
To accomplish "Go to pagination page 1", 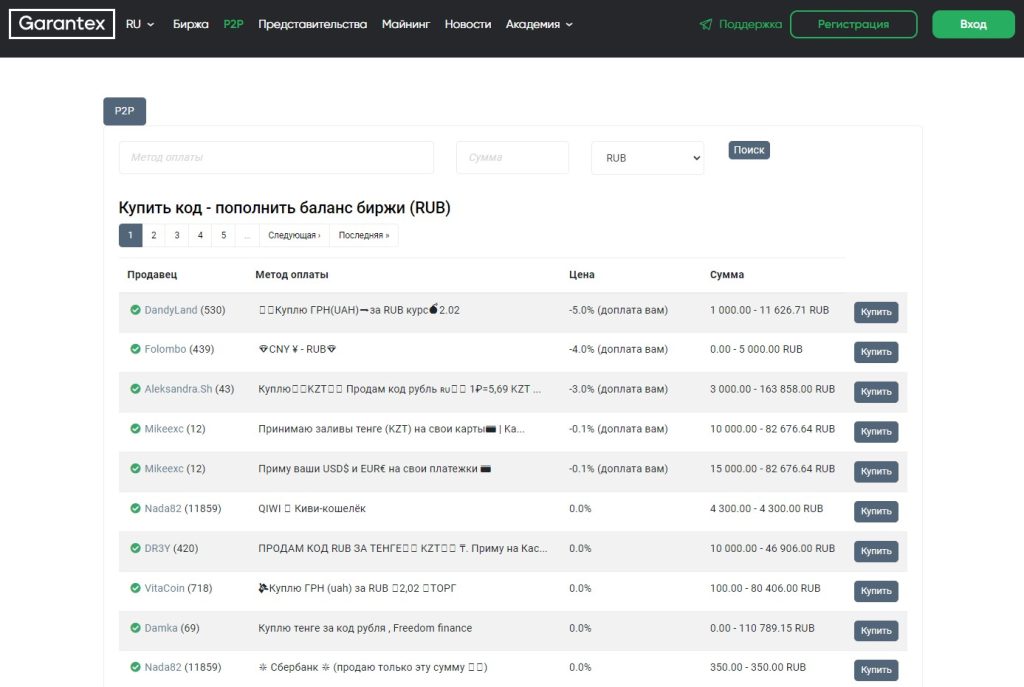I will pyautogui.click(x=131, y=235).
